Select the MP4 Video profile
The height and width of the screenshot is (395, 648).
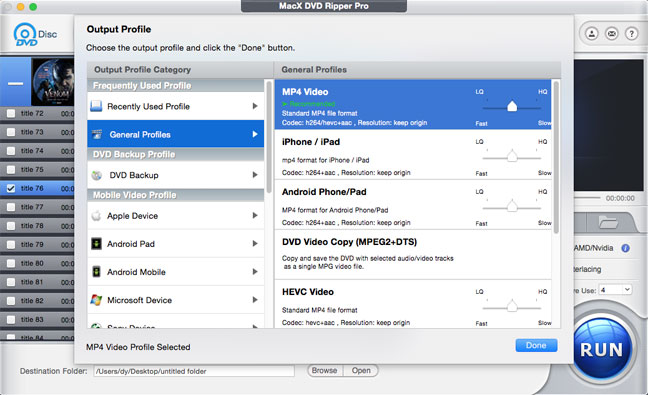[413, 105]
